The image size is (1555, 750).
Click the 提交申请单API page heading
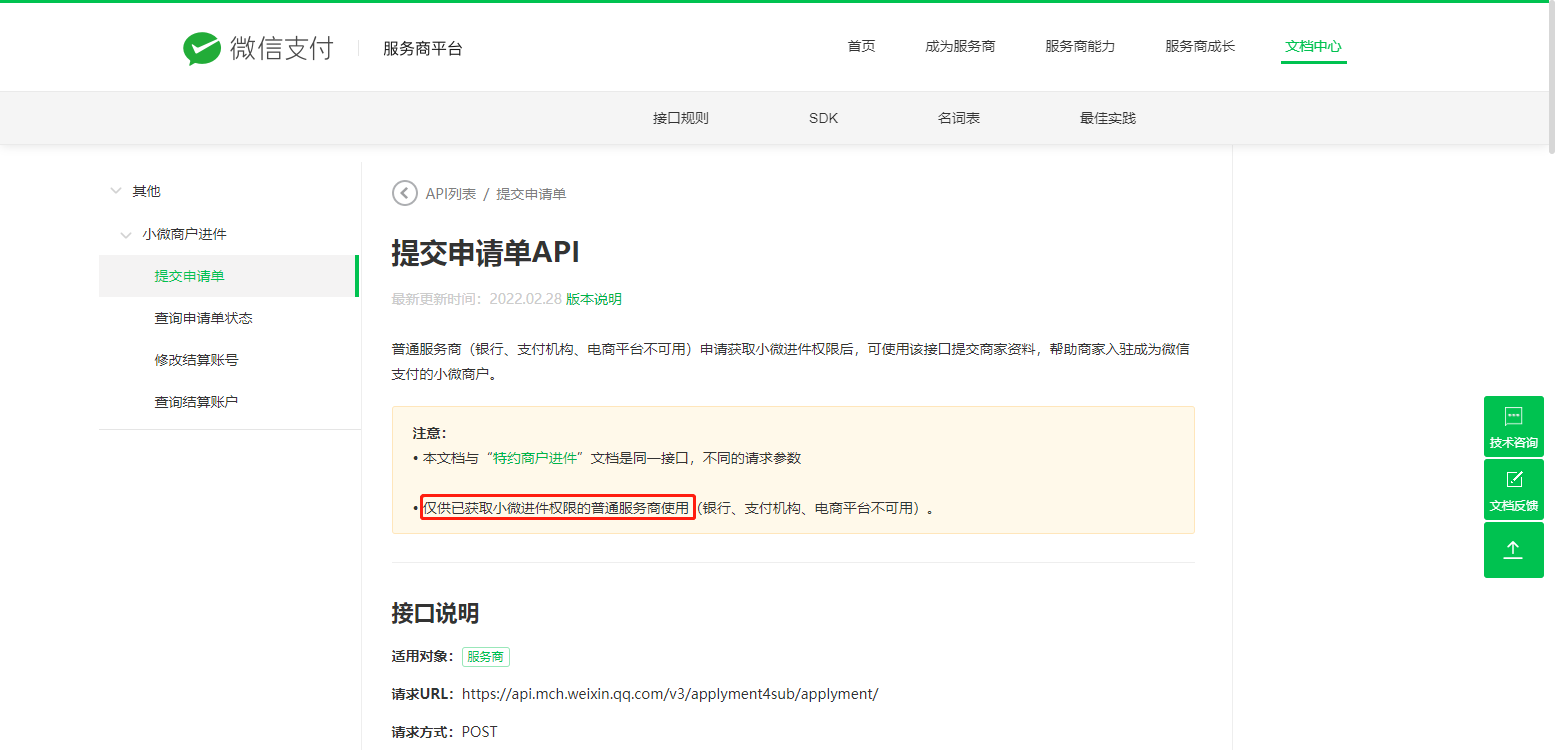click(486, 253)
